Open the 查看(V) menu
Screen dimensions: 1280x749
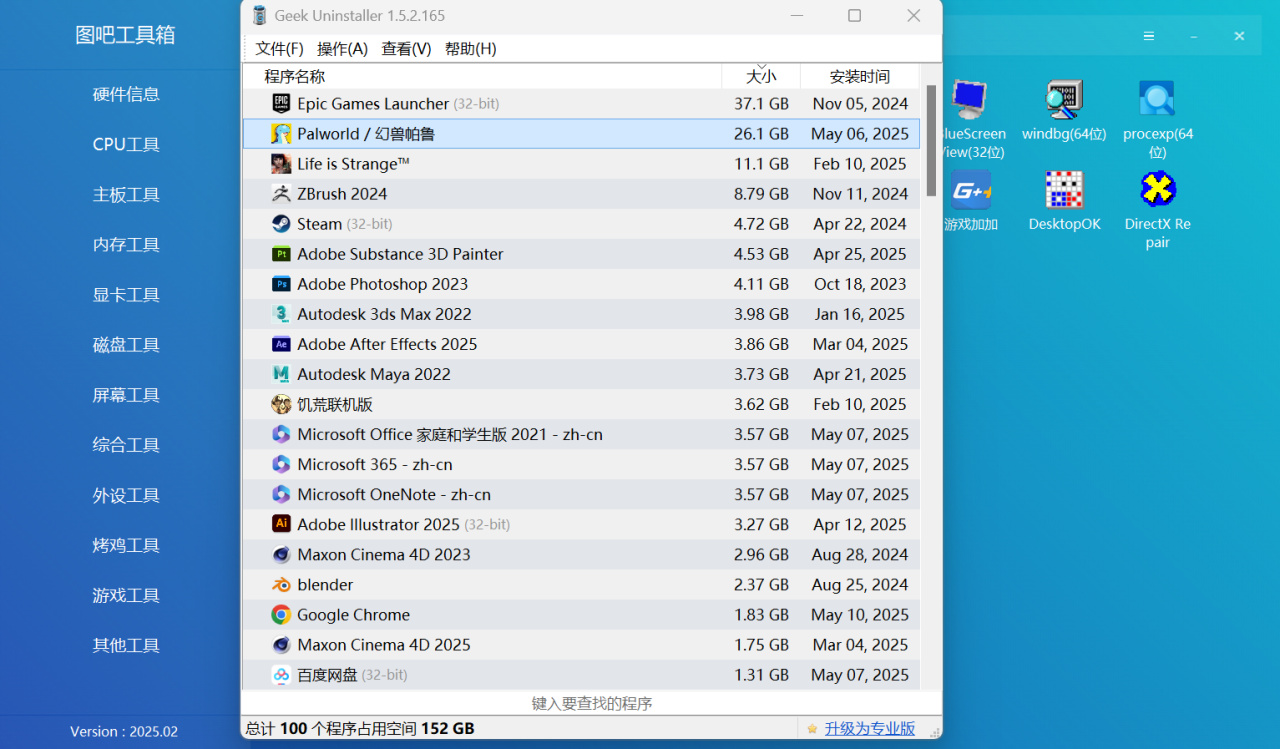point(406,49)
